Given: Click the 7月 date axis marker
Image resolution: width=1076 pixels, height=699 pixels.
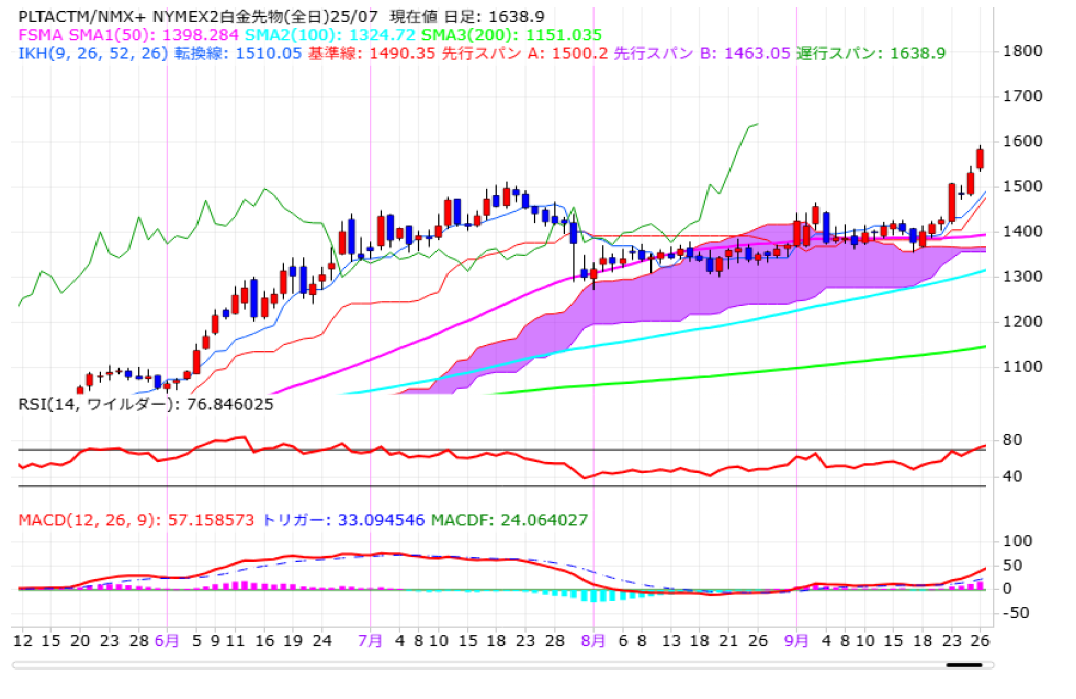Looking at the screenshot, I should click(370, 641).
